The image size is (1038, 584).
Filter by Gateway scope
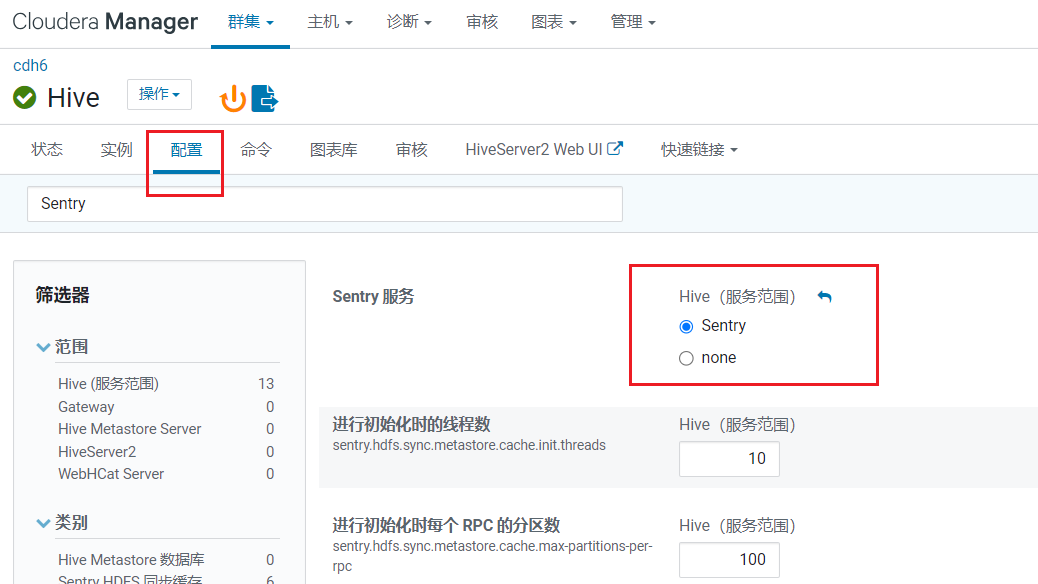click(86, 407)
